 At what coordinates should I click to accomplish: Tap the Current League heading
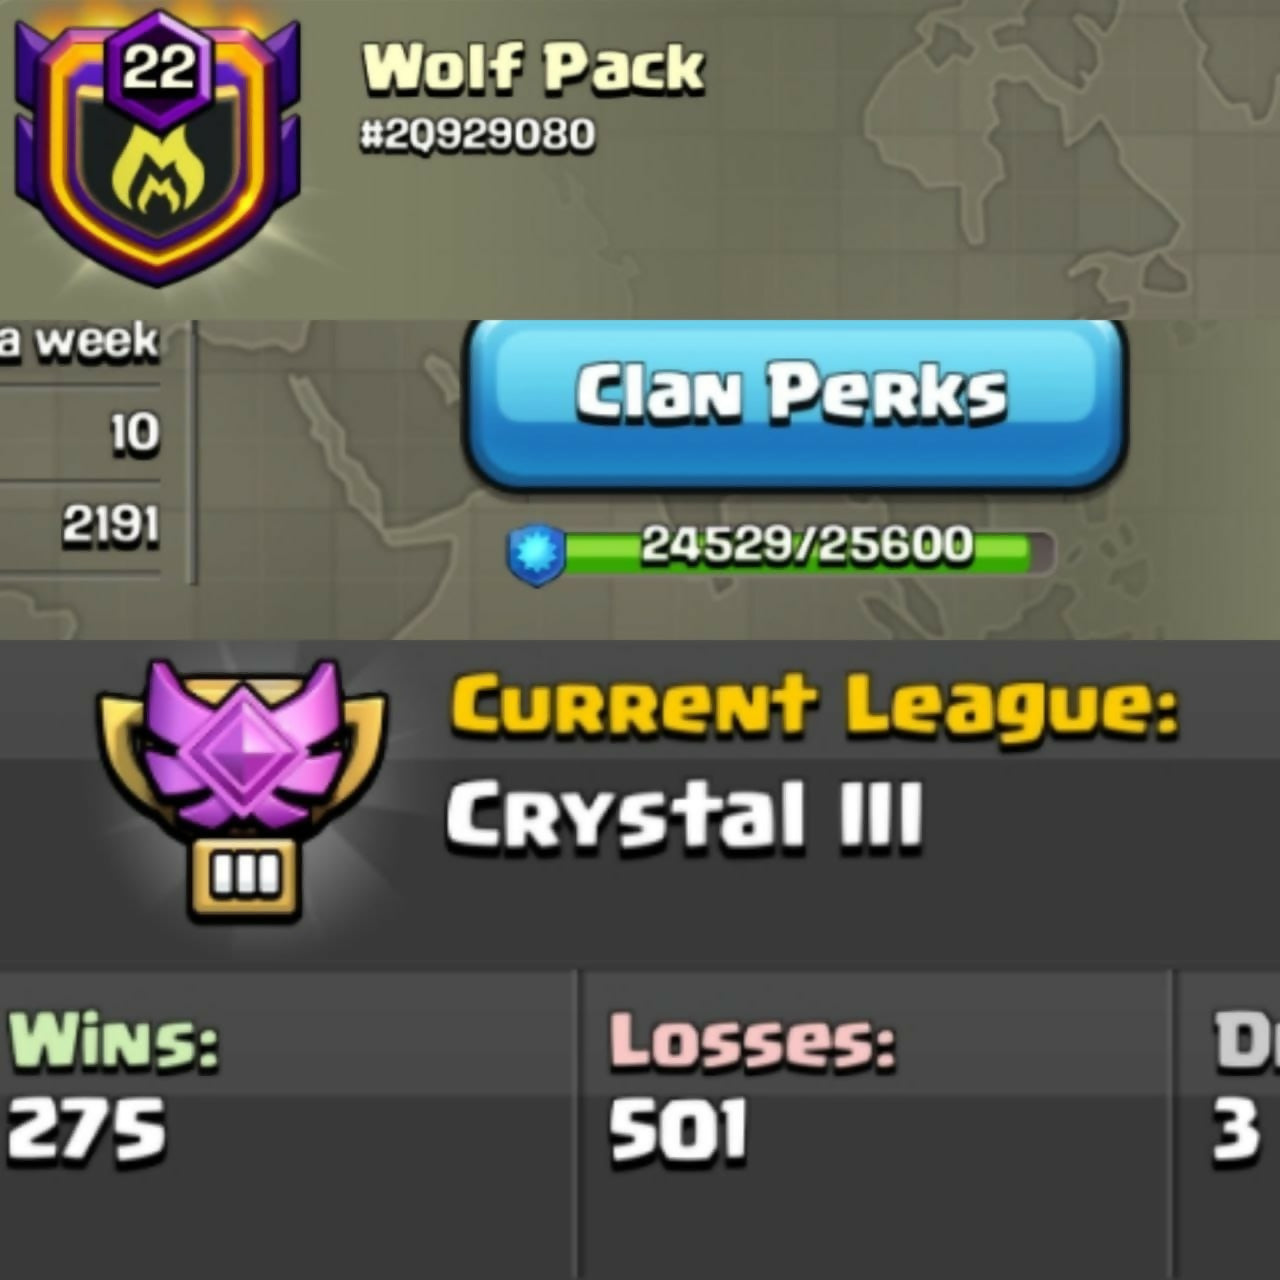point(814,705)
